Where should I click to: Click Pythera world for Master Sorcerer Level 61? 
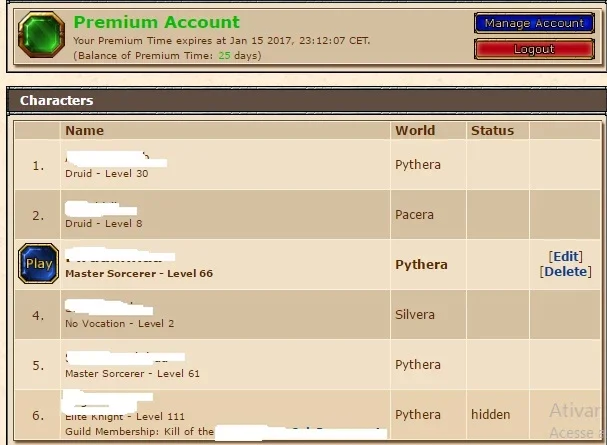click(x=418, y=365)
